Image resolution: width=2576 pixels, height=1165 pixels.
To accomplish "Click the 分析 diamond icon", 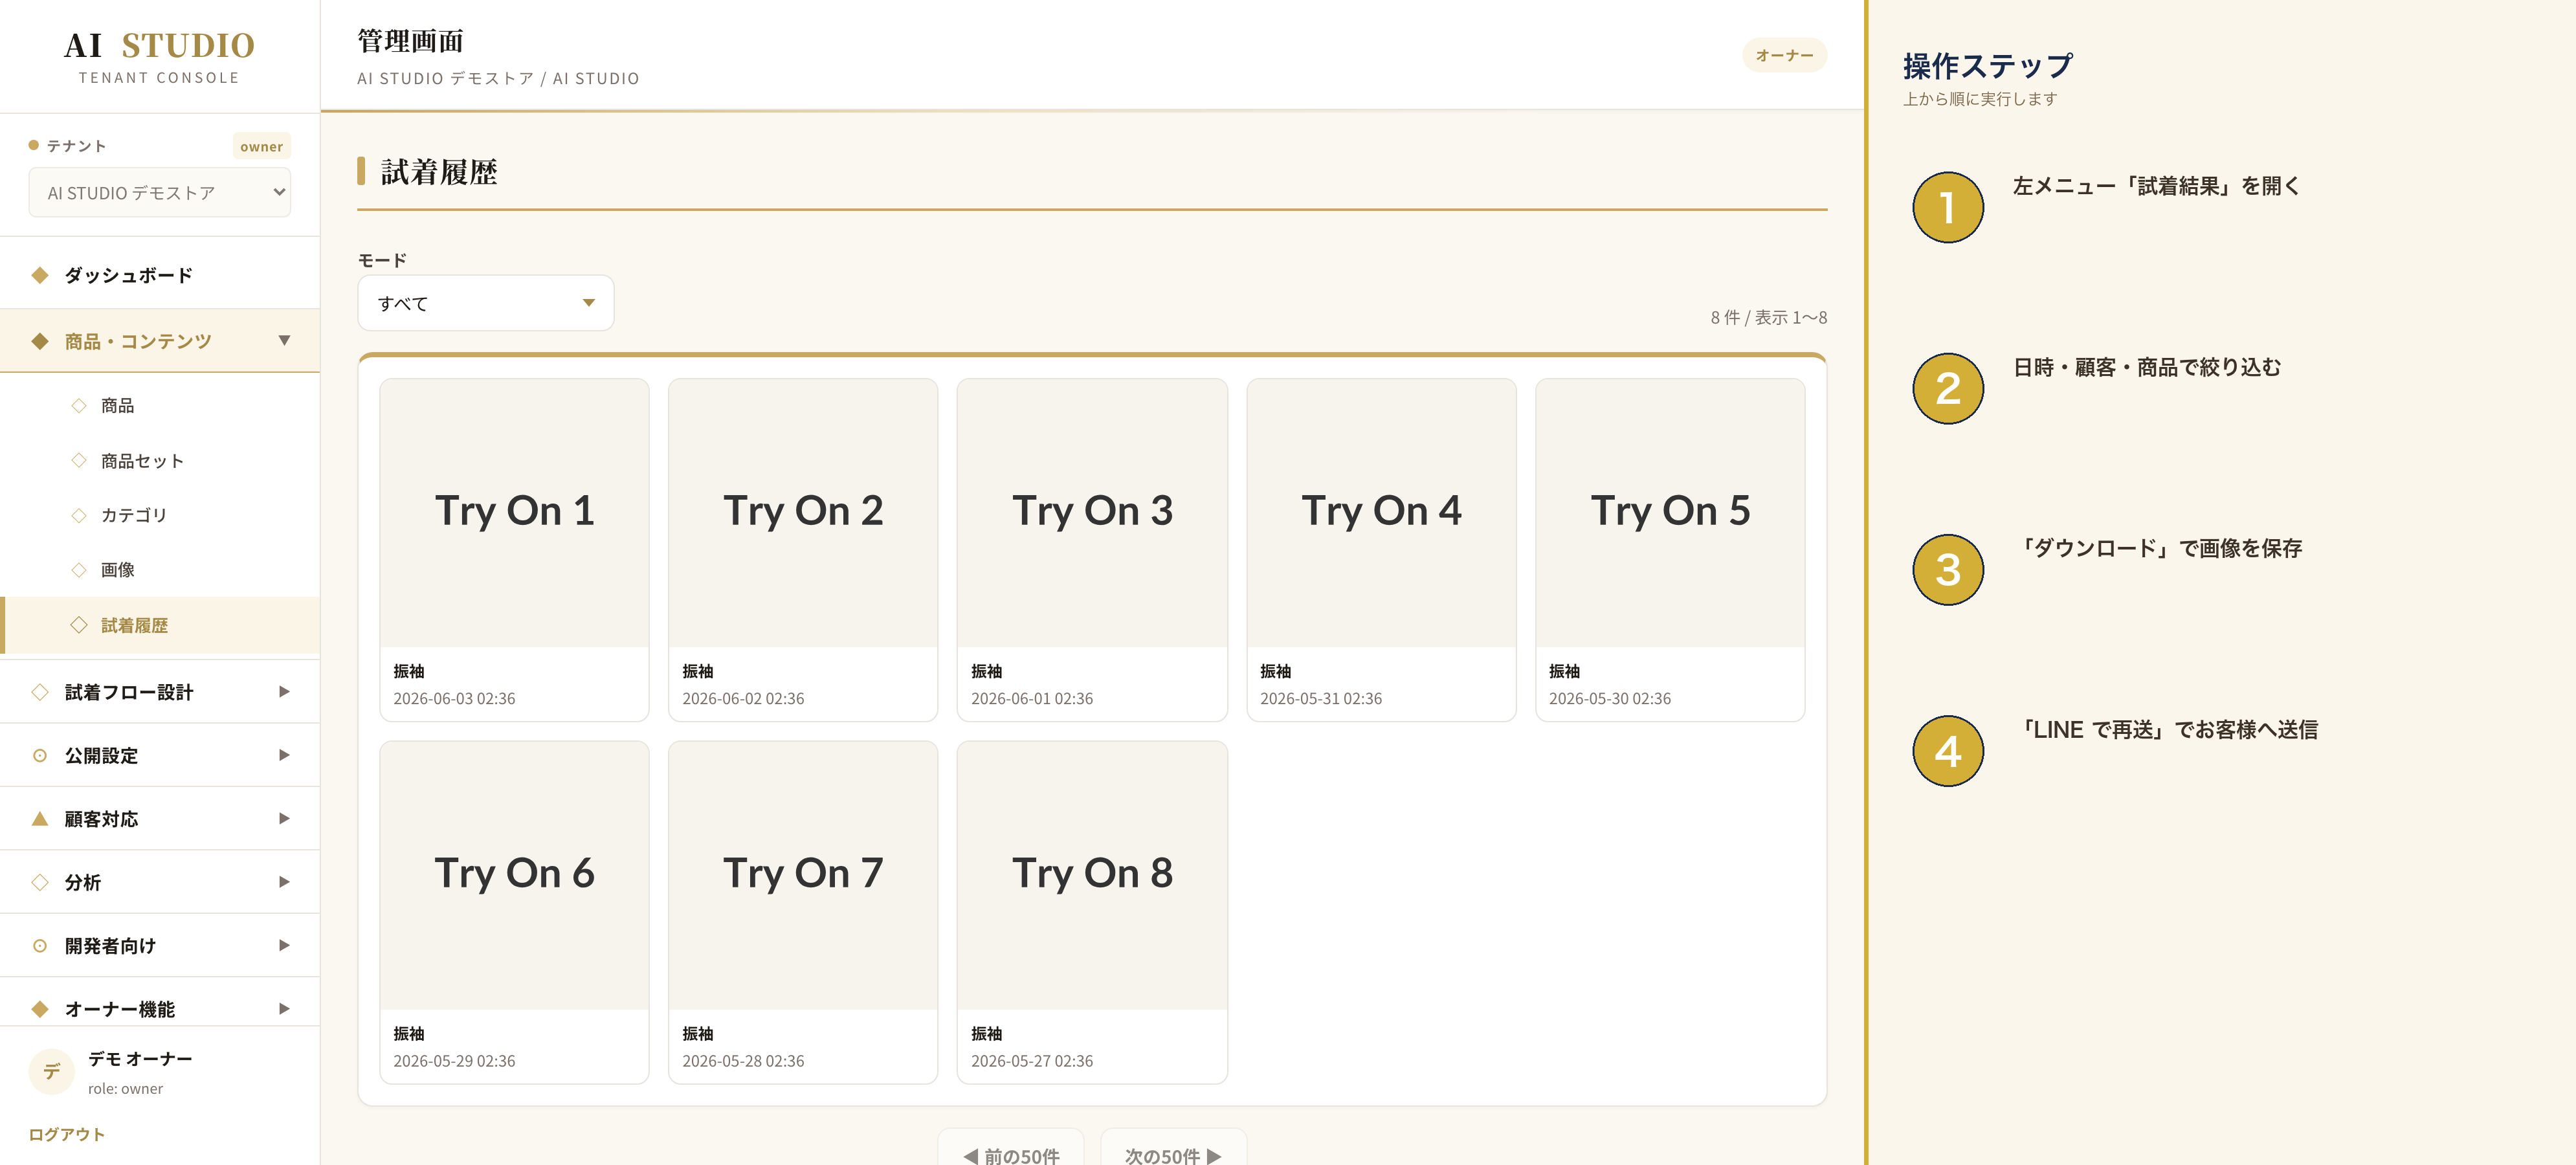I will point(40,882).
